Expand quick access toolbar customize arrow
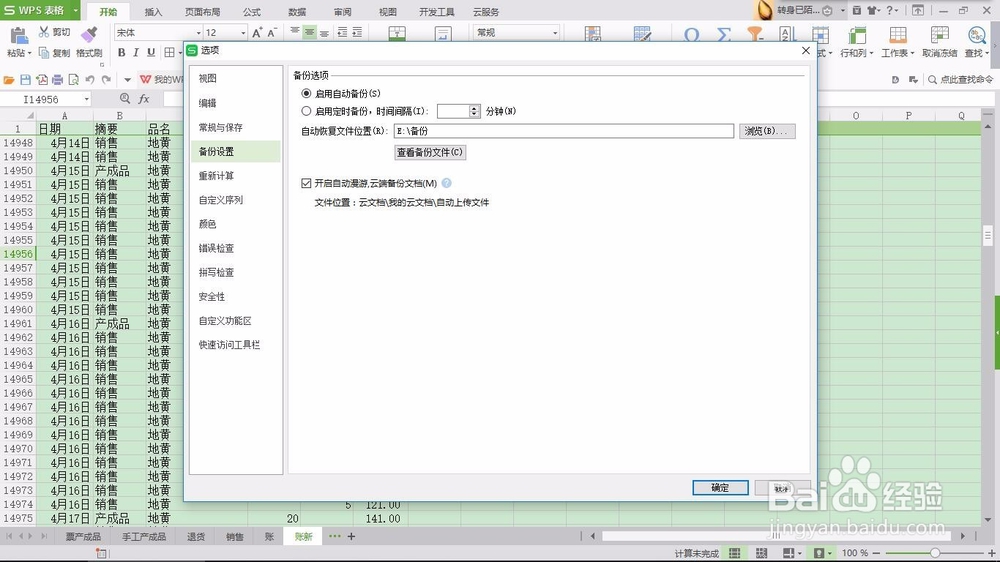Viewport: 1000px width, 562px height. pos(128,80)
